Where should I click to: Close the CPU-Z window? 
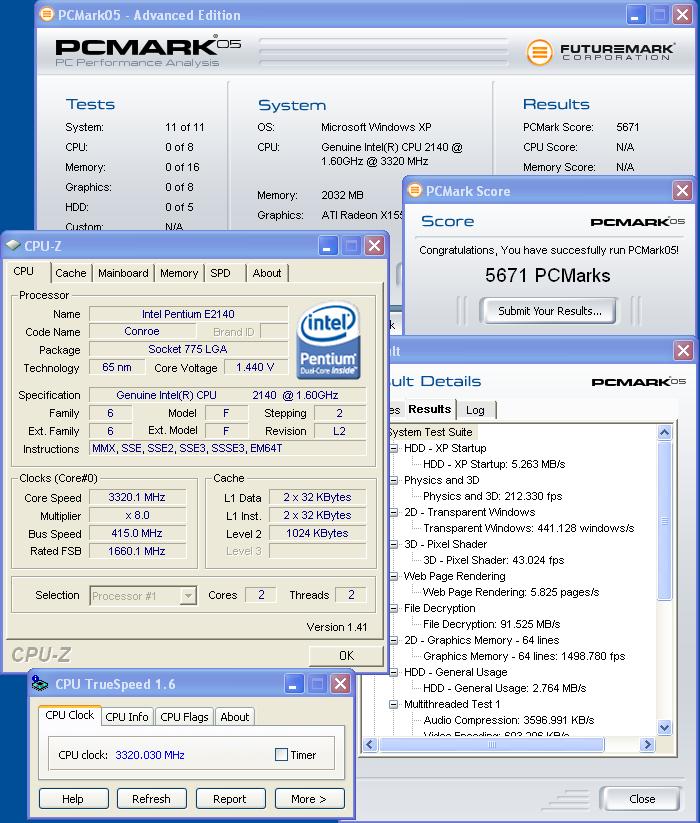[x=374, y=246]
